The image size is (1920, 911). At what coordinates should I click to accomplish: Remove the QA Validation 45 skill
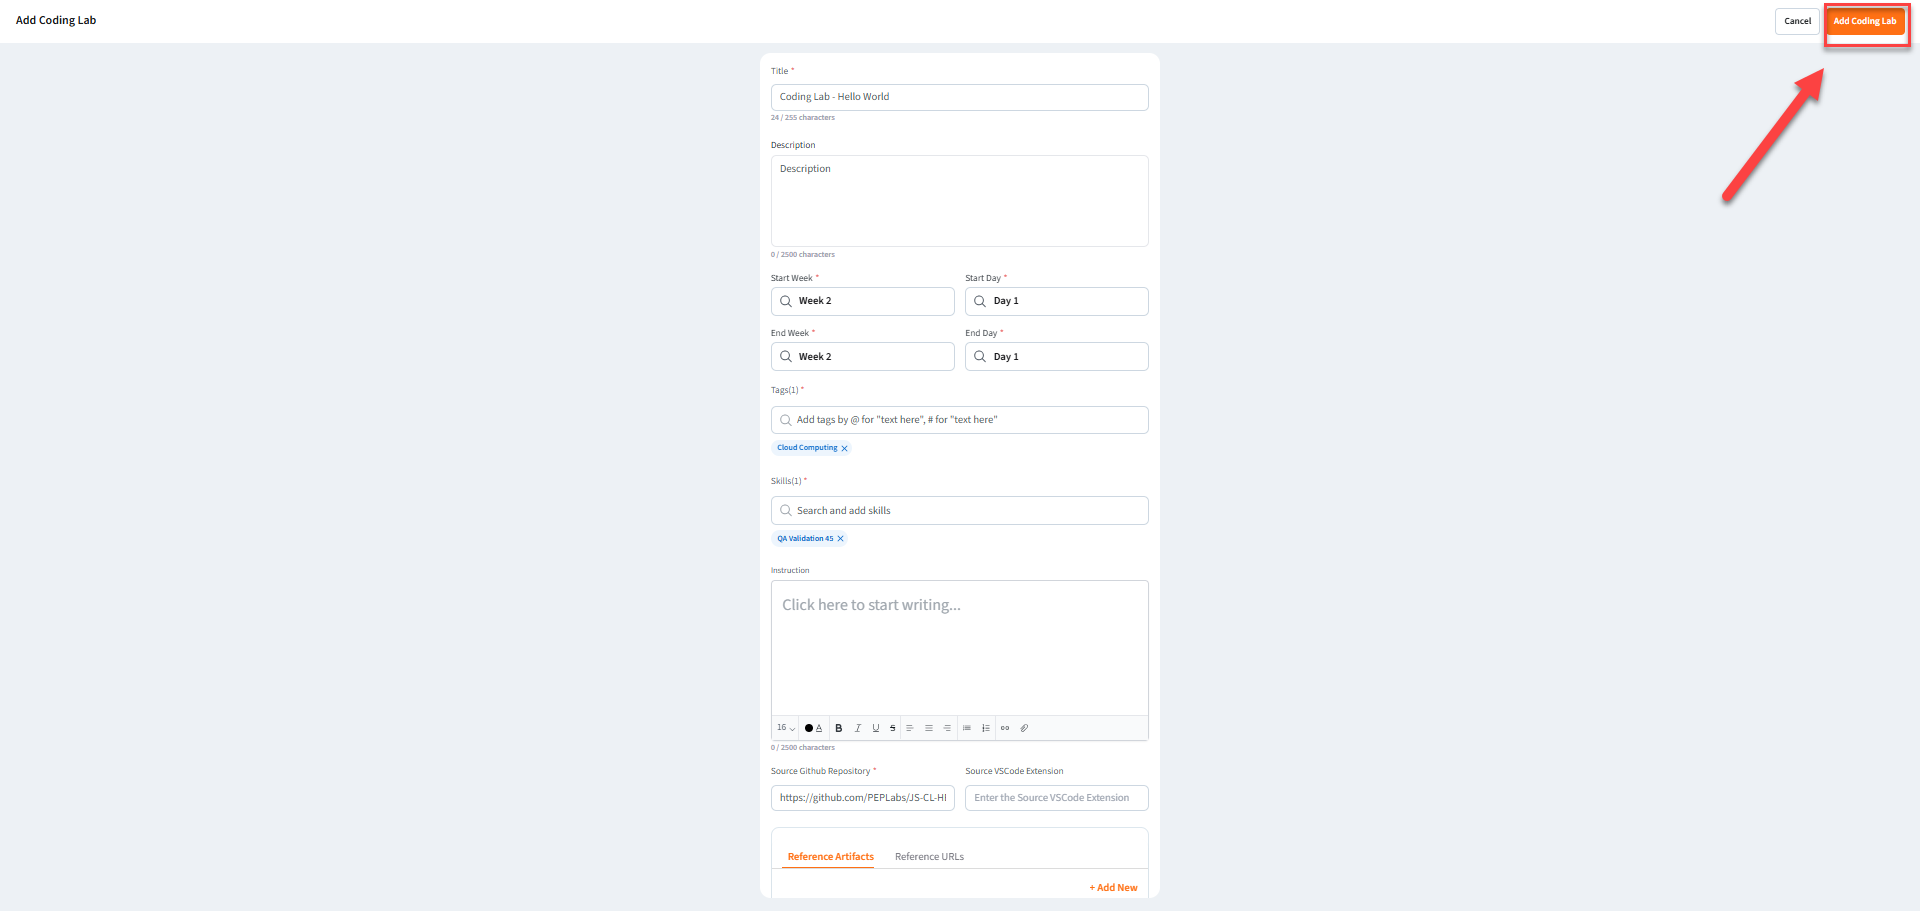840,539
